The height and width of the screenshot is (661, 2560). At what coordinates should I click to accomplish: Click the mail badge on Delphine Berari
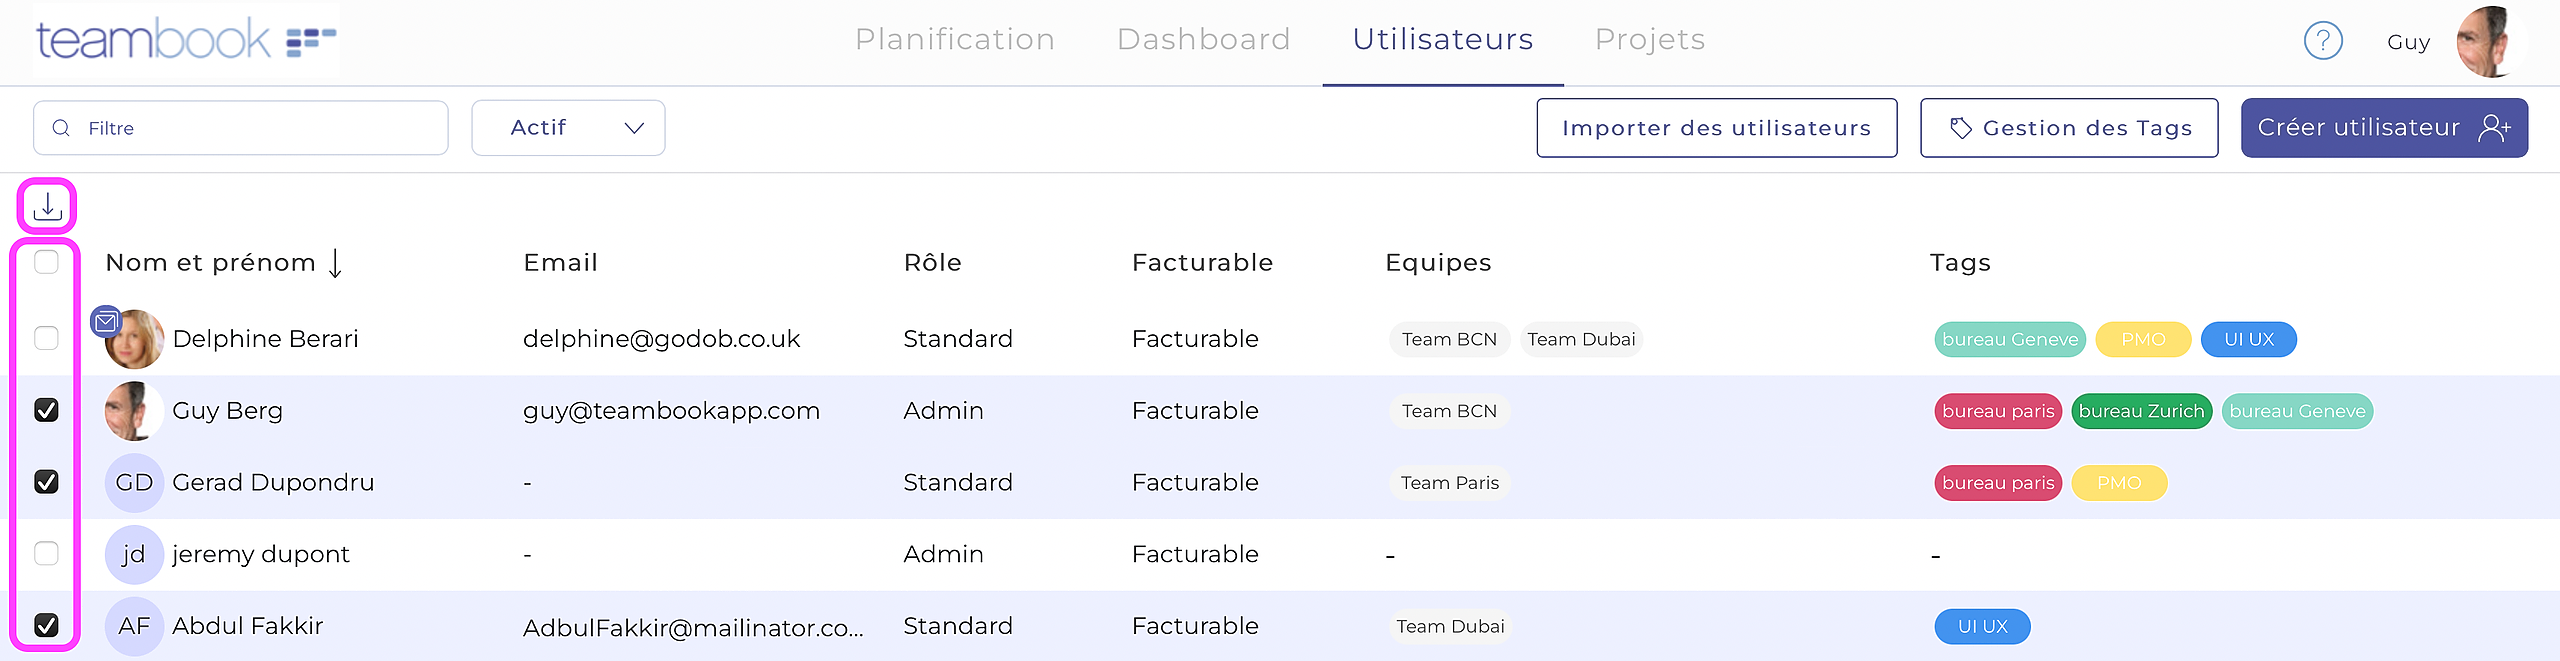point(106,322)
